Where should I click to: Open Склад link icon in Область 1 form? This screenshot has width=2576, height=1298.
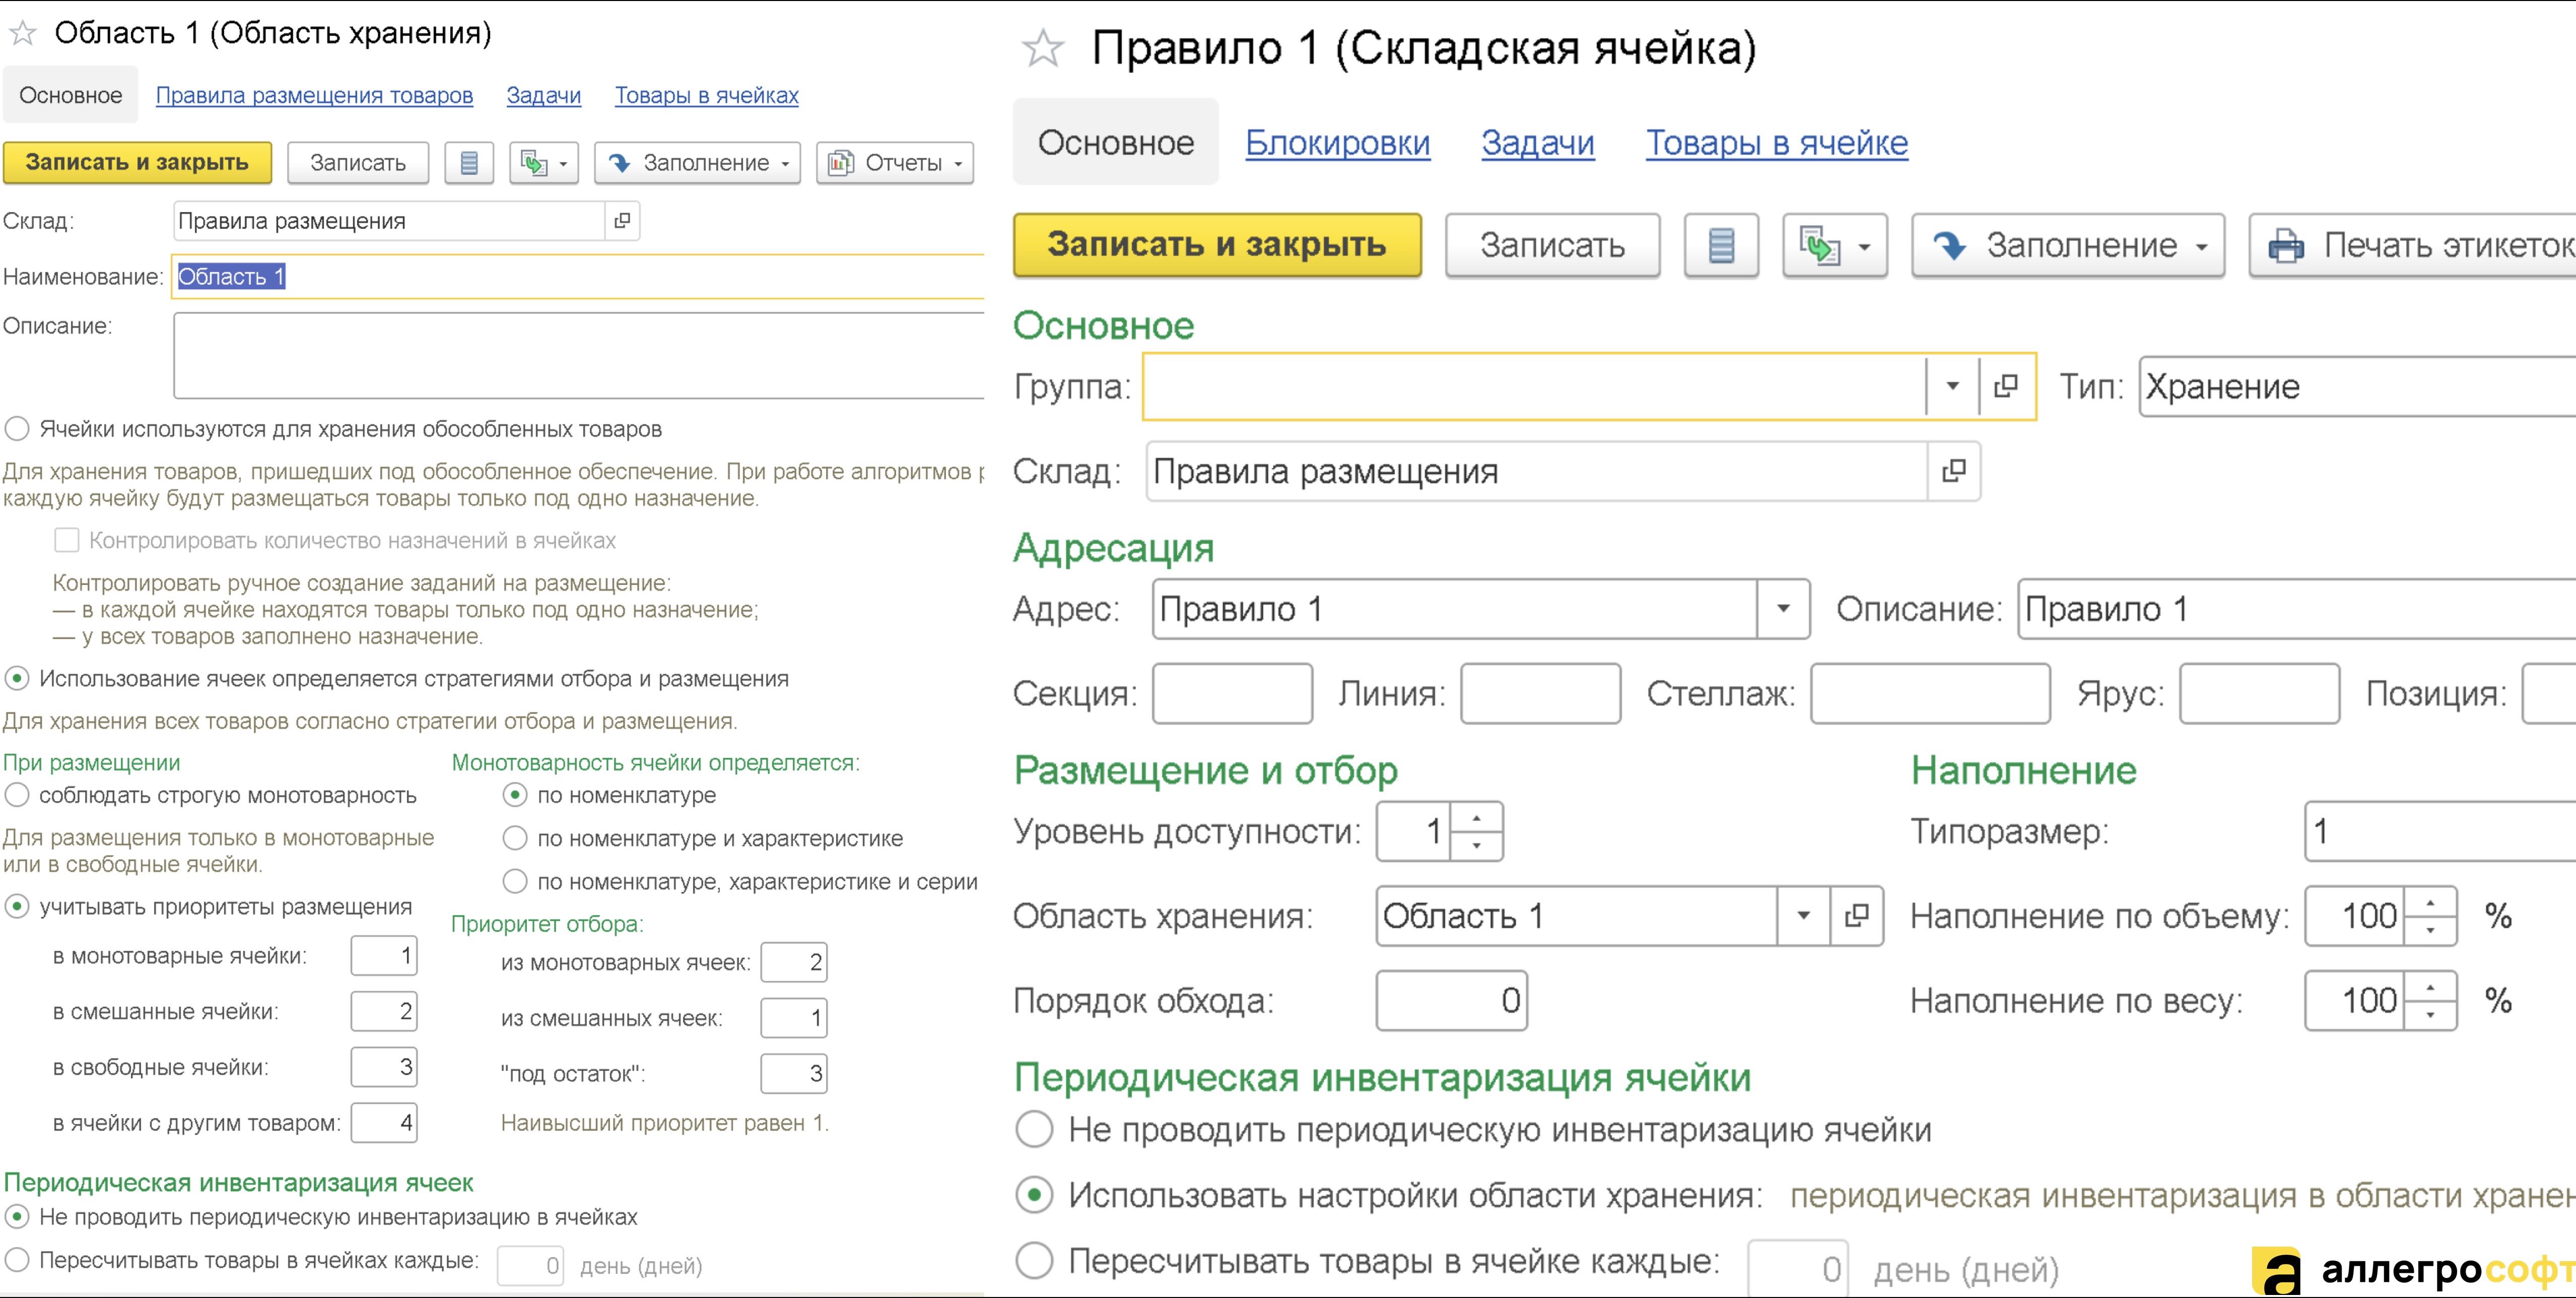(x=622, y=221)
